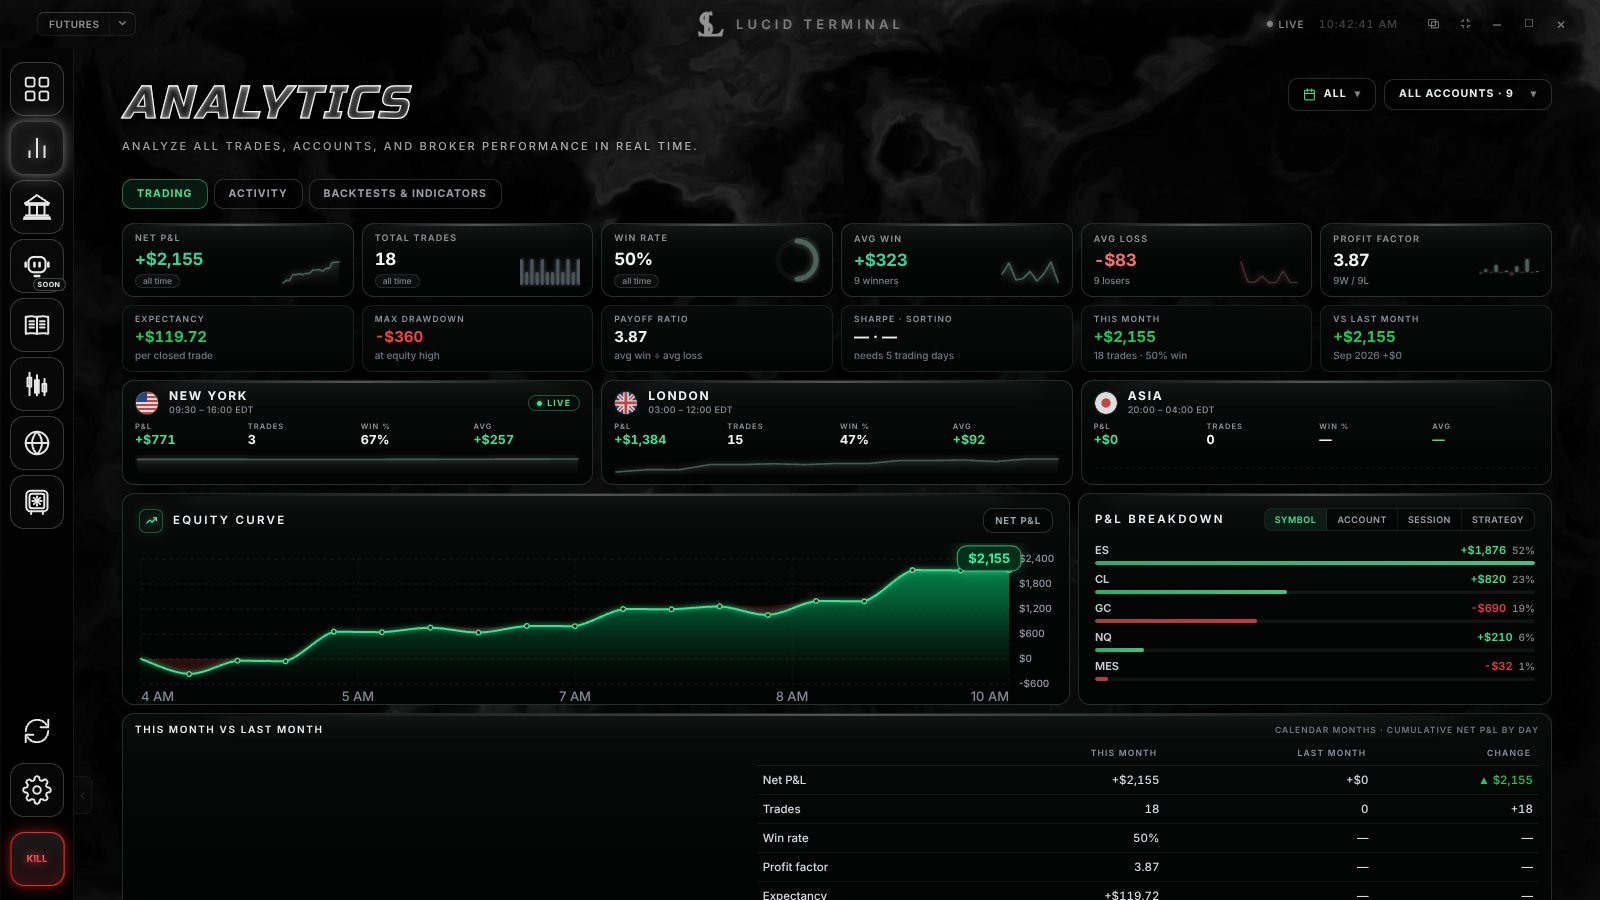This screenshot has width=1600, height=900.
Task: Switch to the TRADING tab
Action: point(164,194)
